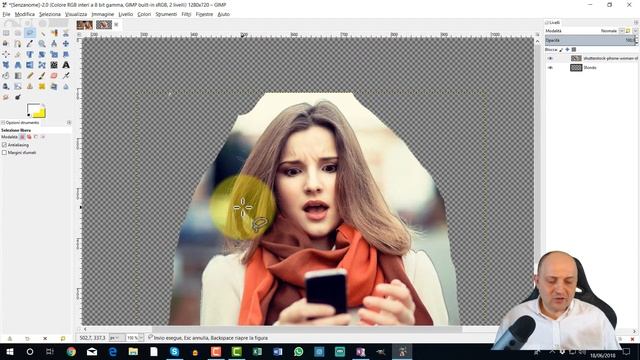Reset tool options to defaults

63,339
